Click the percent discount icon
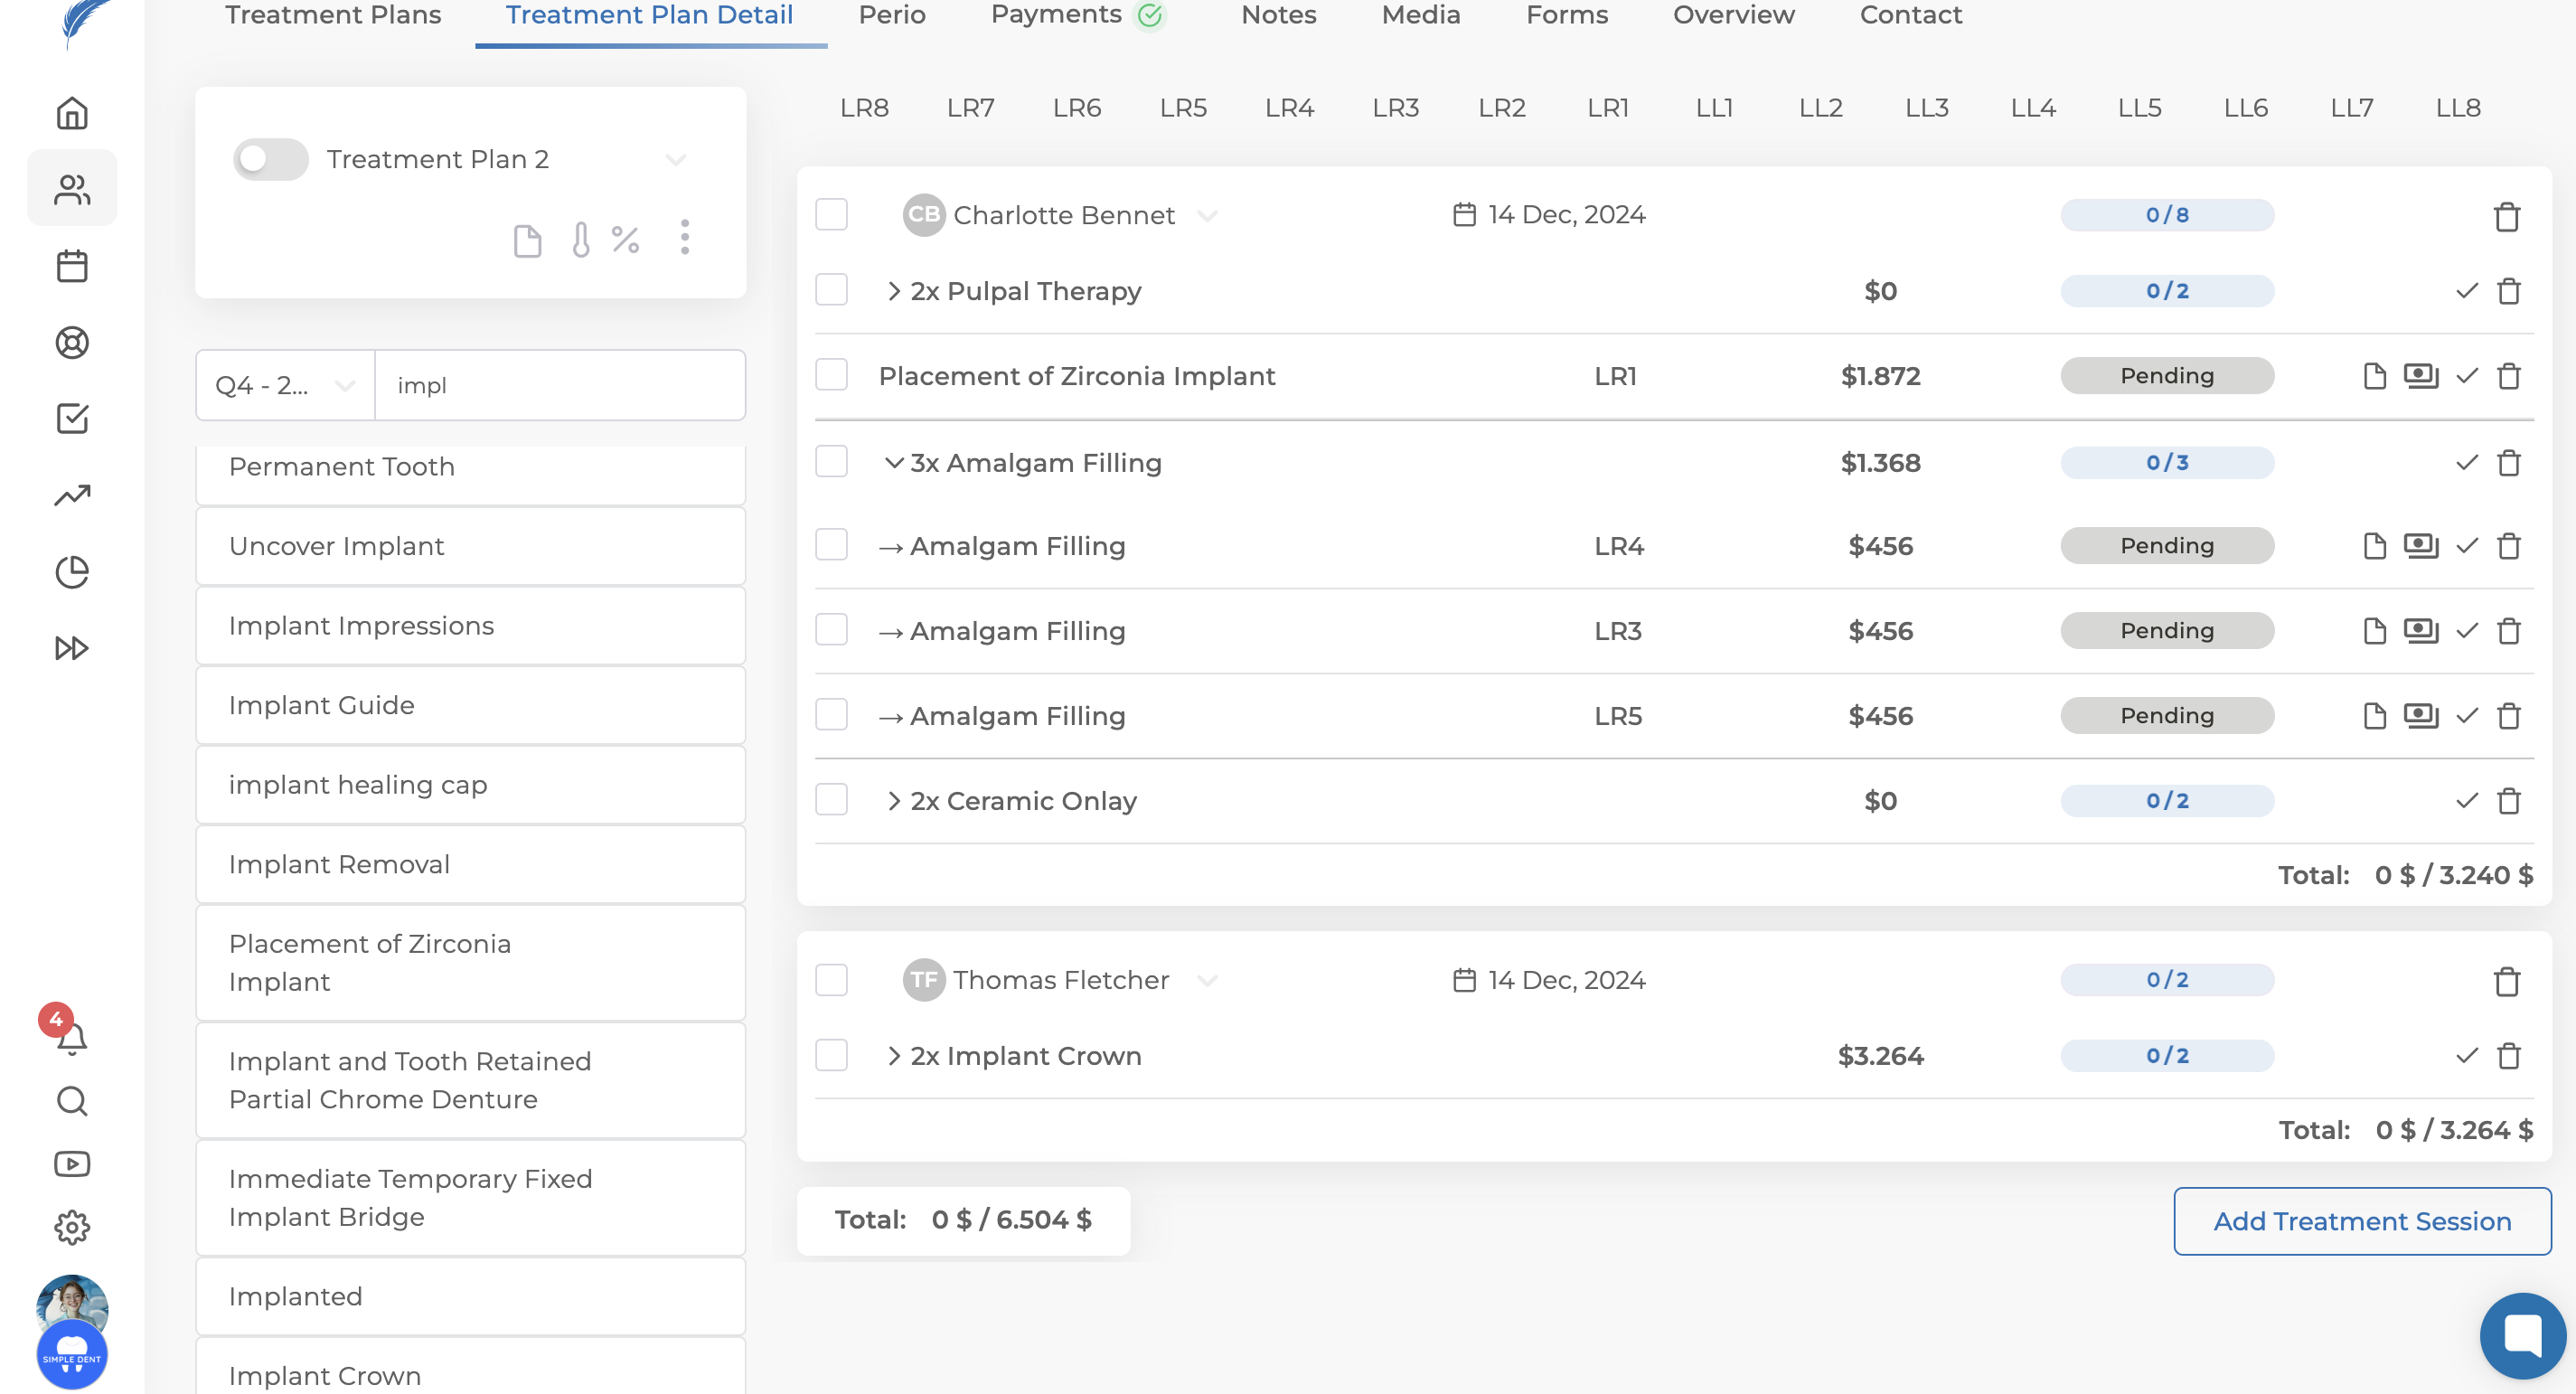This screenshot has width=2576, height=1394. 626,240
